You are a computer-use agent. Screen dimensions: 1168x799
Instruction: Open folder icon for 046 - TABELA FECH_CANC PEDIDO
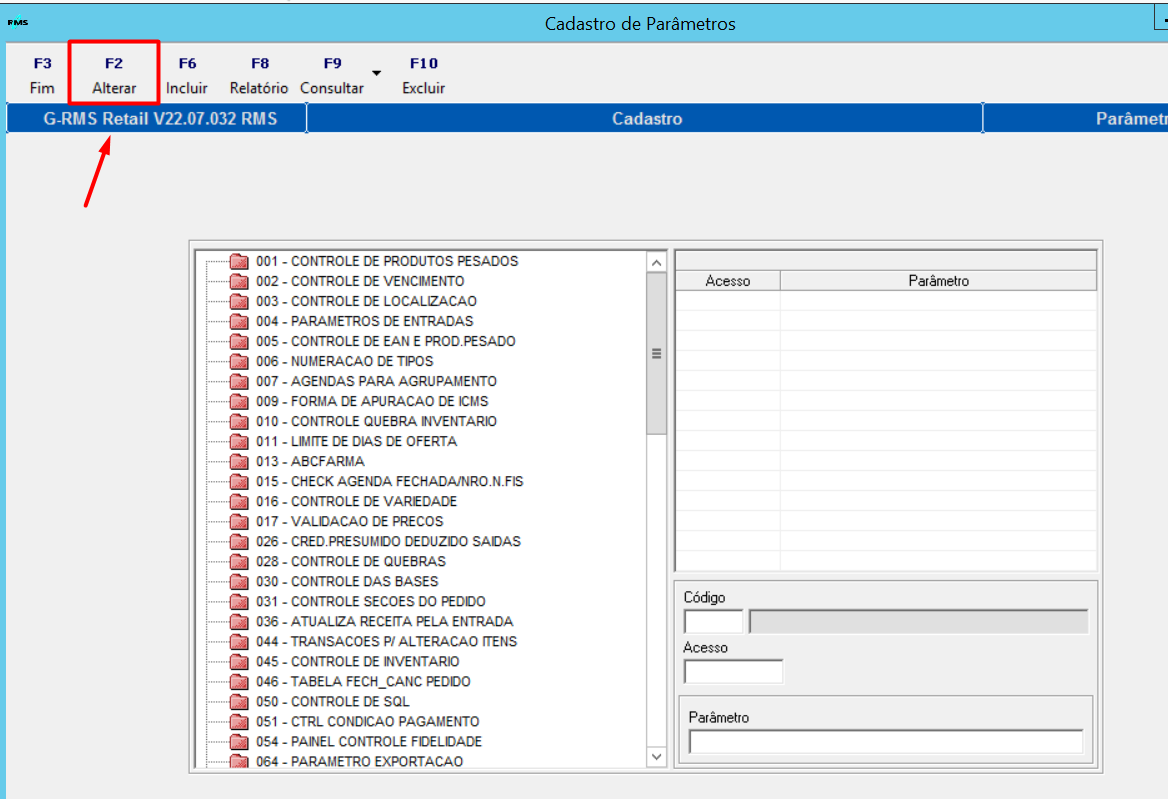(x=239, y=682)
